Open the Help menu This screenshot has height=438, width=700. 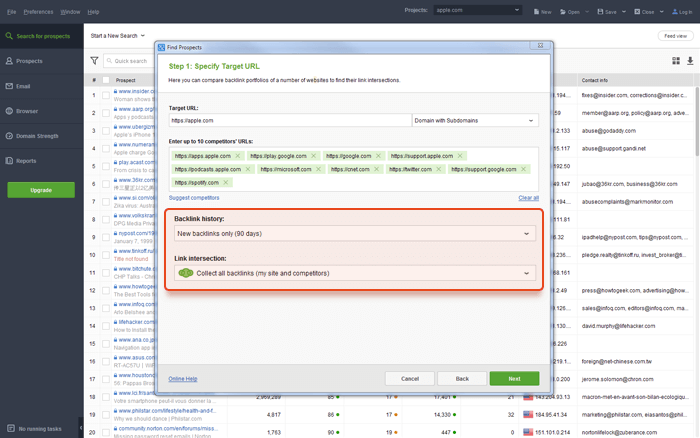[93, 12]
